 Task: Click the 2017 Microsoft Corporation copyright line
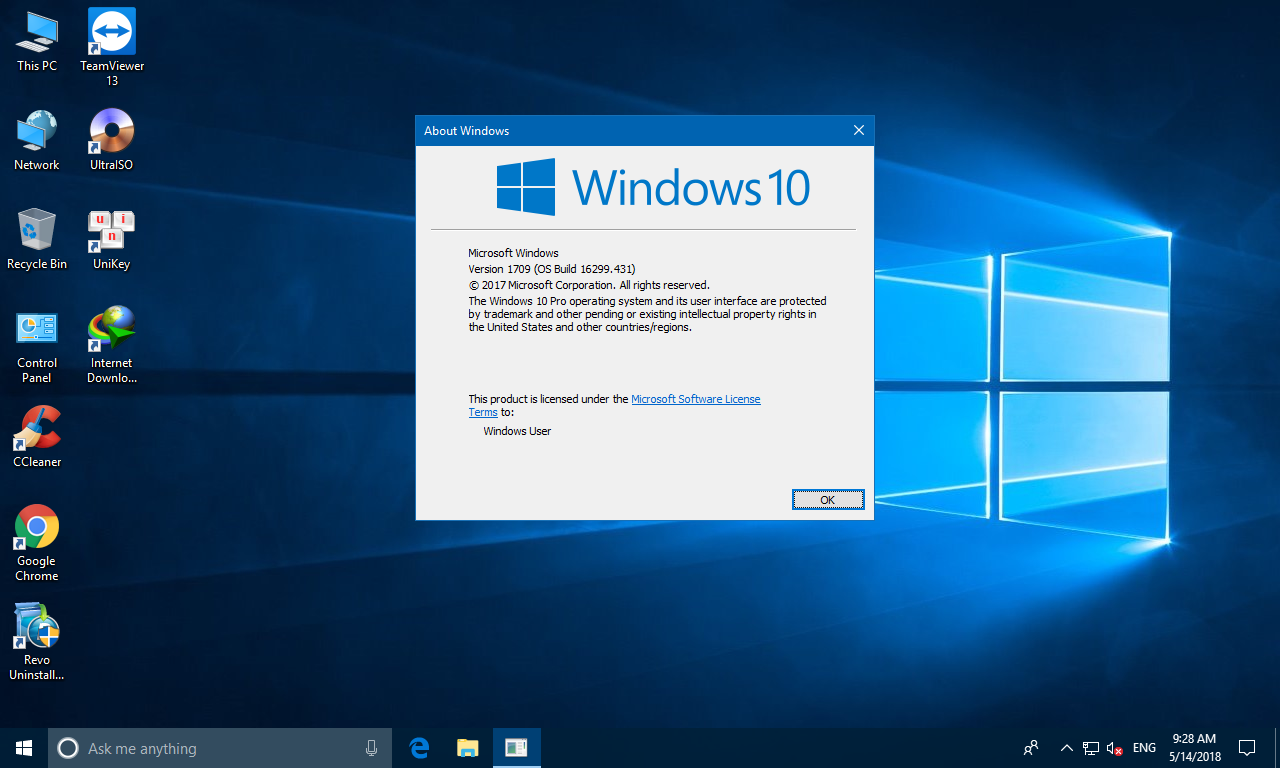[589, 285]
